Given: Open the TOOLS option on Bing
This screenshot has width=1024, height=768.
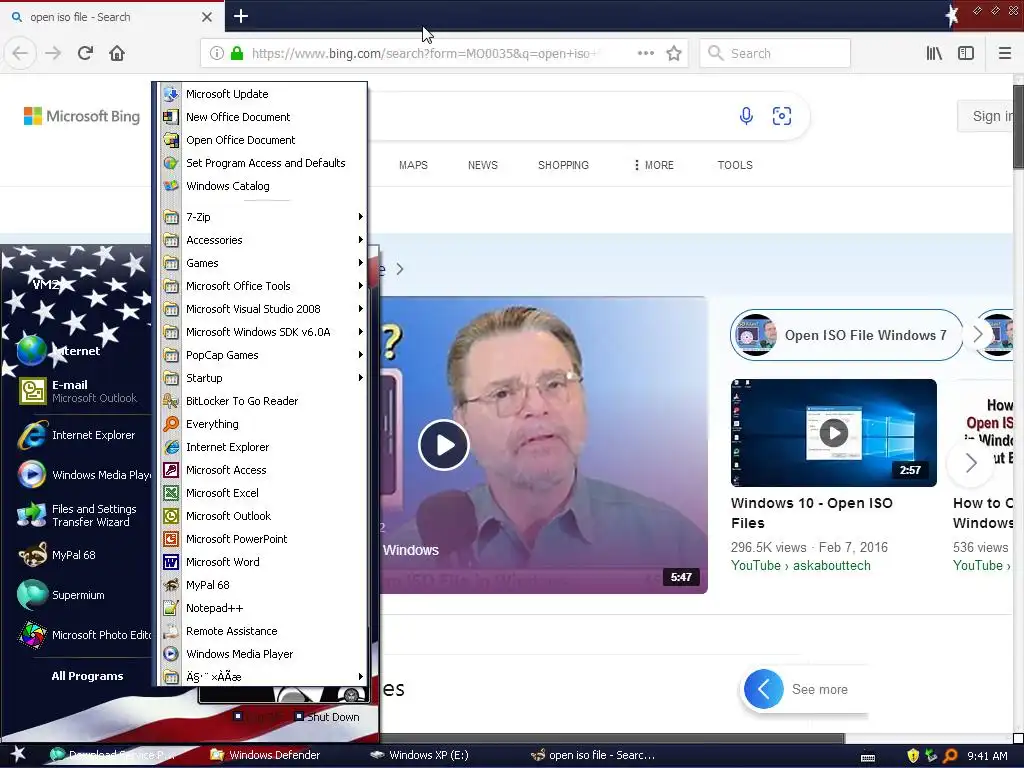Looking at the screenshot, I should point(735,165).
